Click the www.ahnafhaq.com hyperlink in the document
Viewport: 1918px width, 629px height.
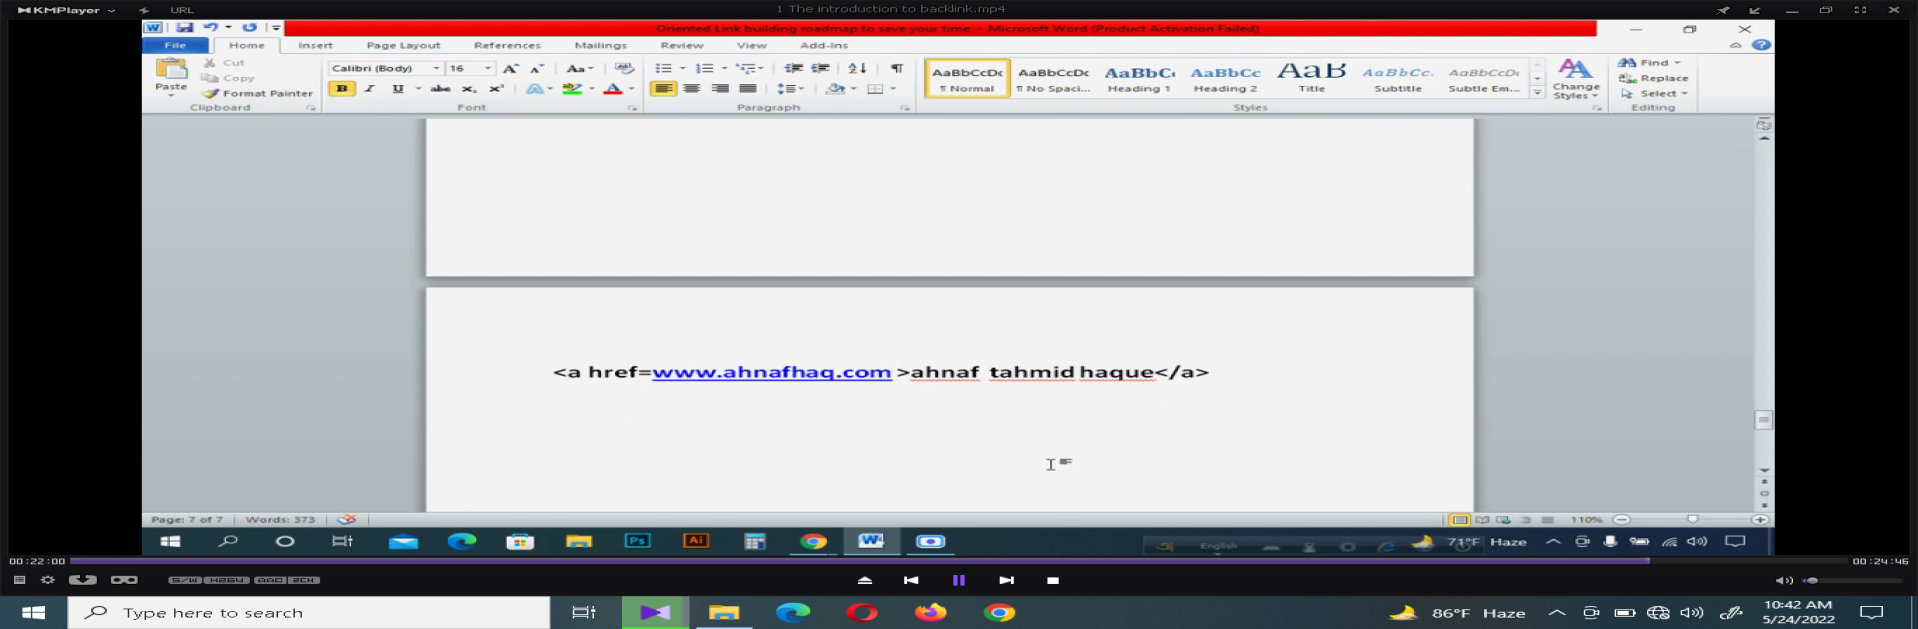click(771, 372)
